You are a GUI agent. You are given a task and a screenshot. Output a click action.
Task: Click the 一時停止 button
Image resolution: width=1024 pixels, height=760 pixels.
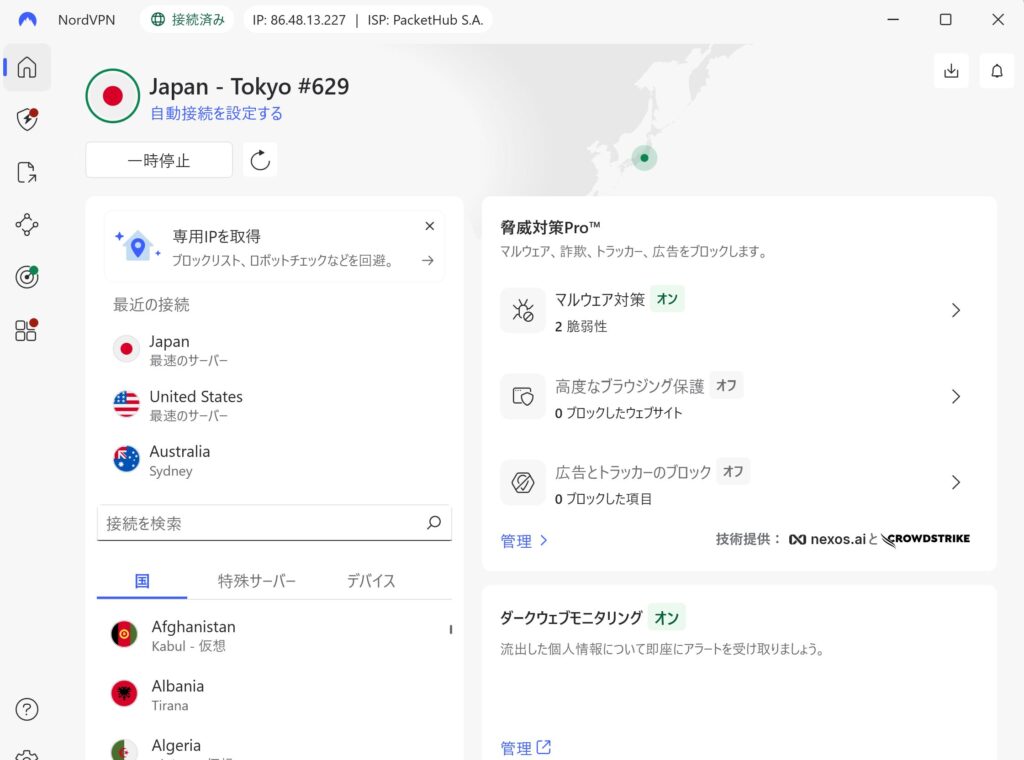click(158, 159)
